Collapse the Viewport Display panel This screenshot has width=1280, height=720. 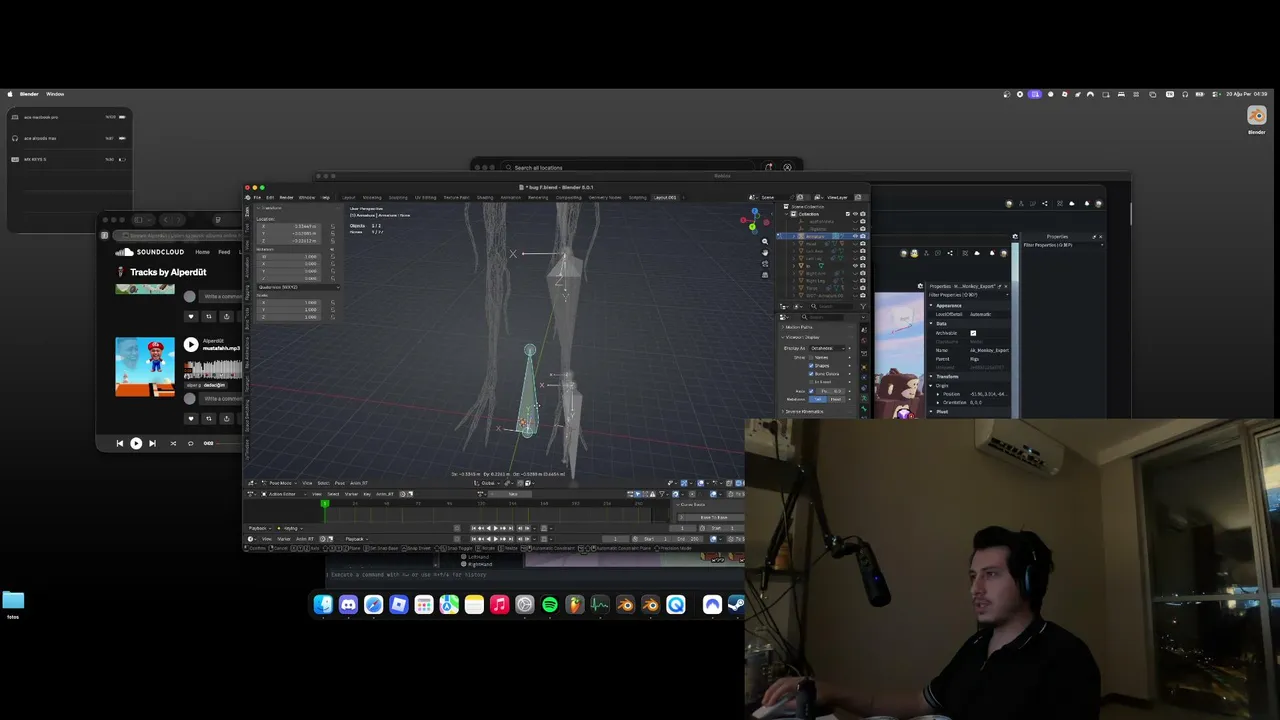pyautogui.click(x=804, y=337)
